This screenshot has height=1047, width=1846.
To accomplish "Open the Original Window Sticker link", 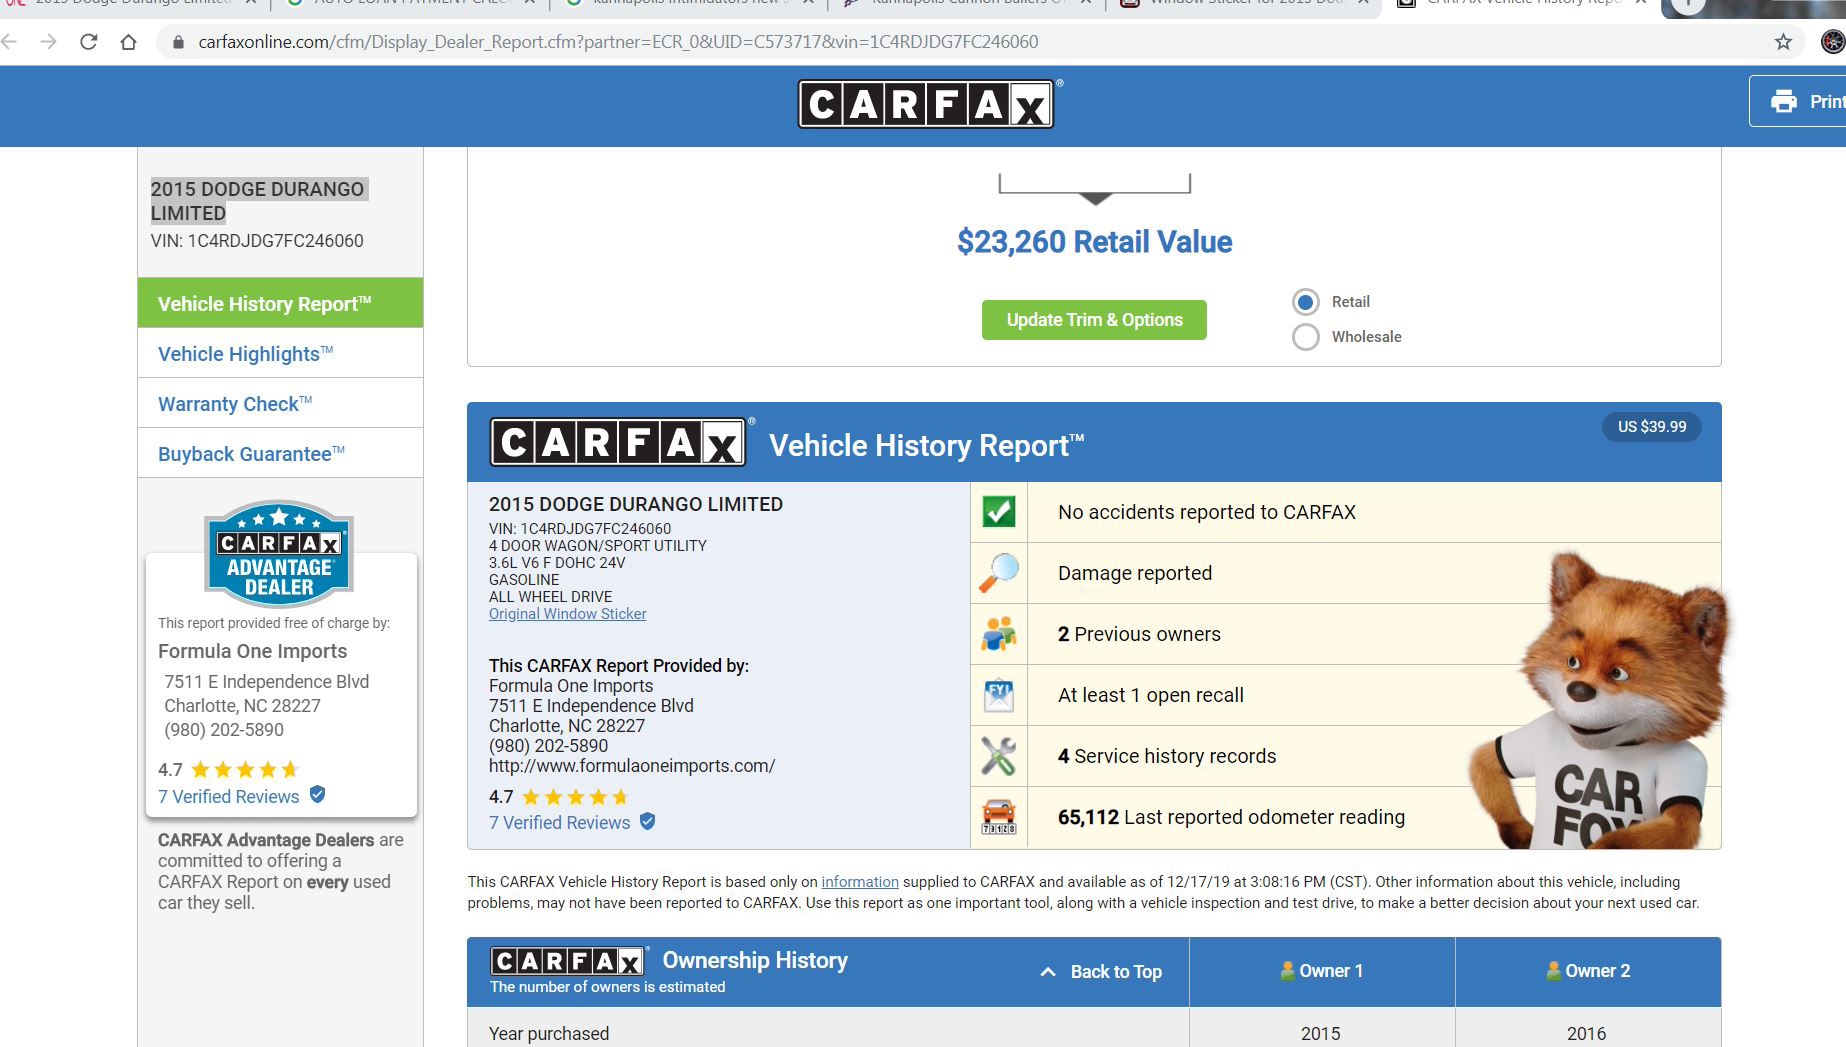I will pos(567,614).
